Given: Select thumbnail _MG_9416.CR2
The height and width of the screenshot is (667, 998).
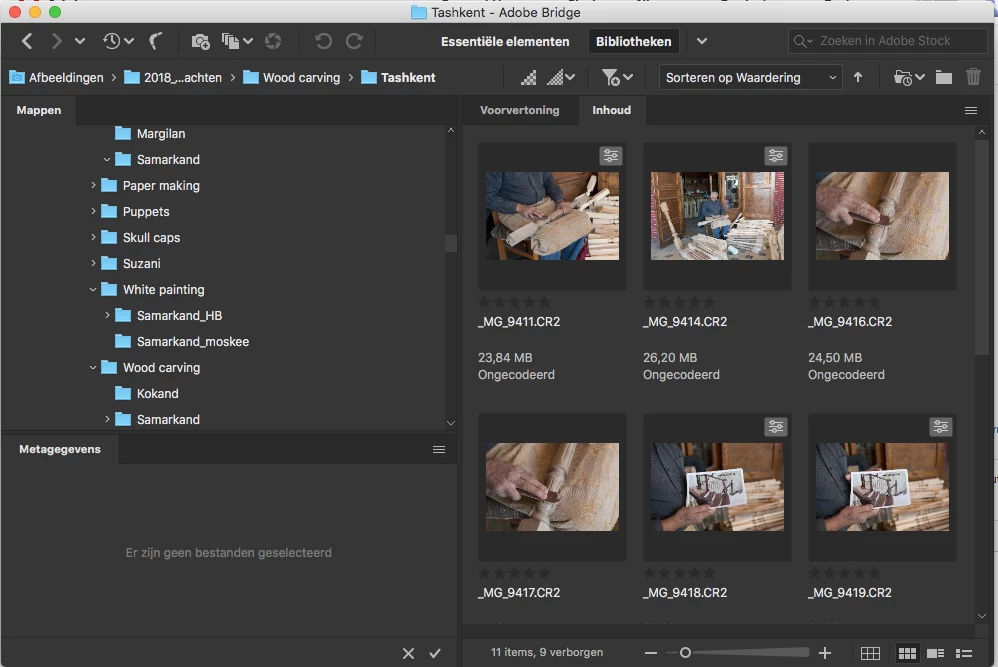Looking at the screenshot, I should click(882, 216).
